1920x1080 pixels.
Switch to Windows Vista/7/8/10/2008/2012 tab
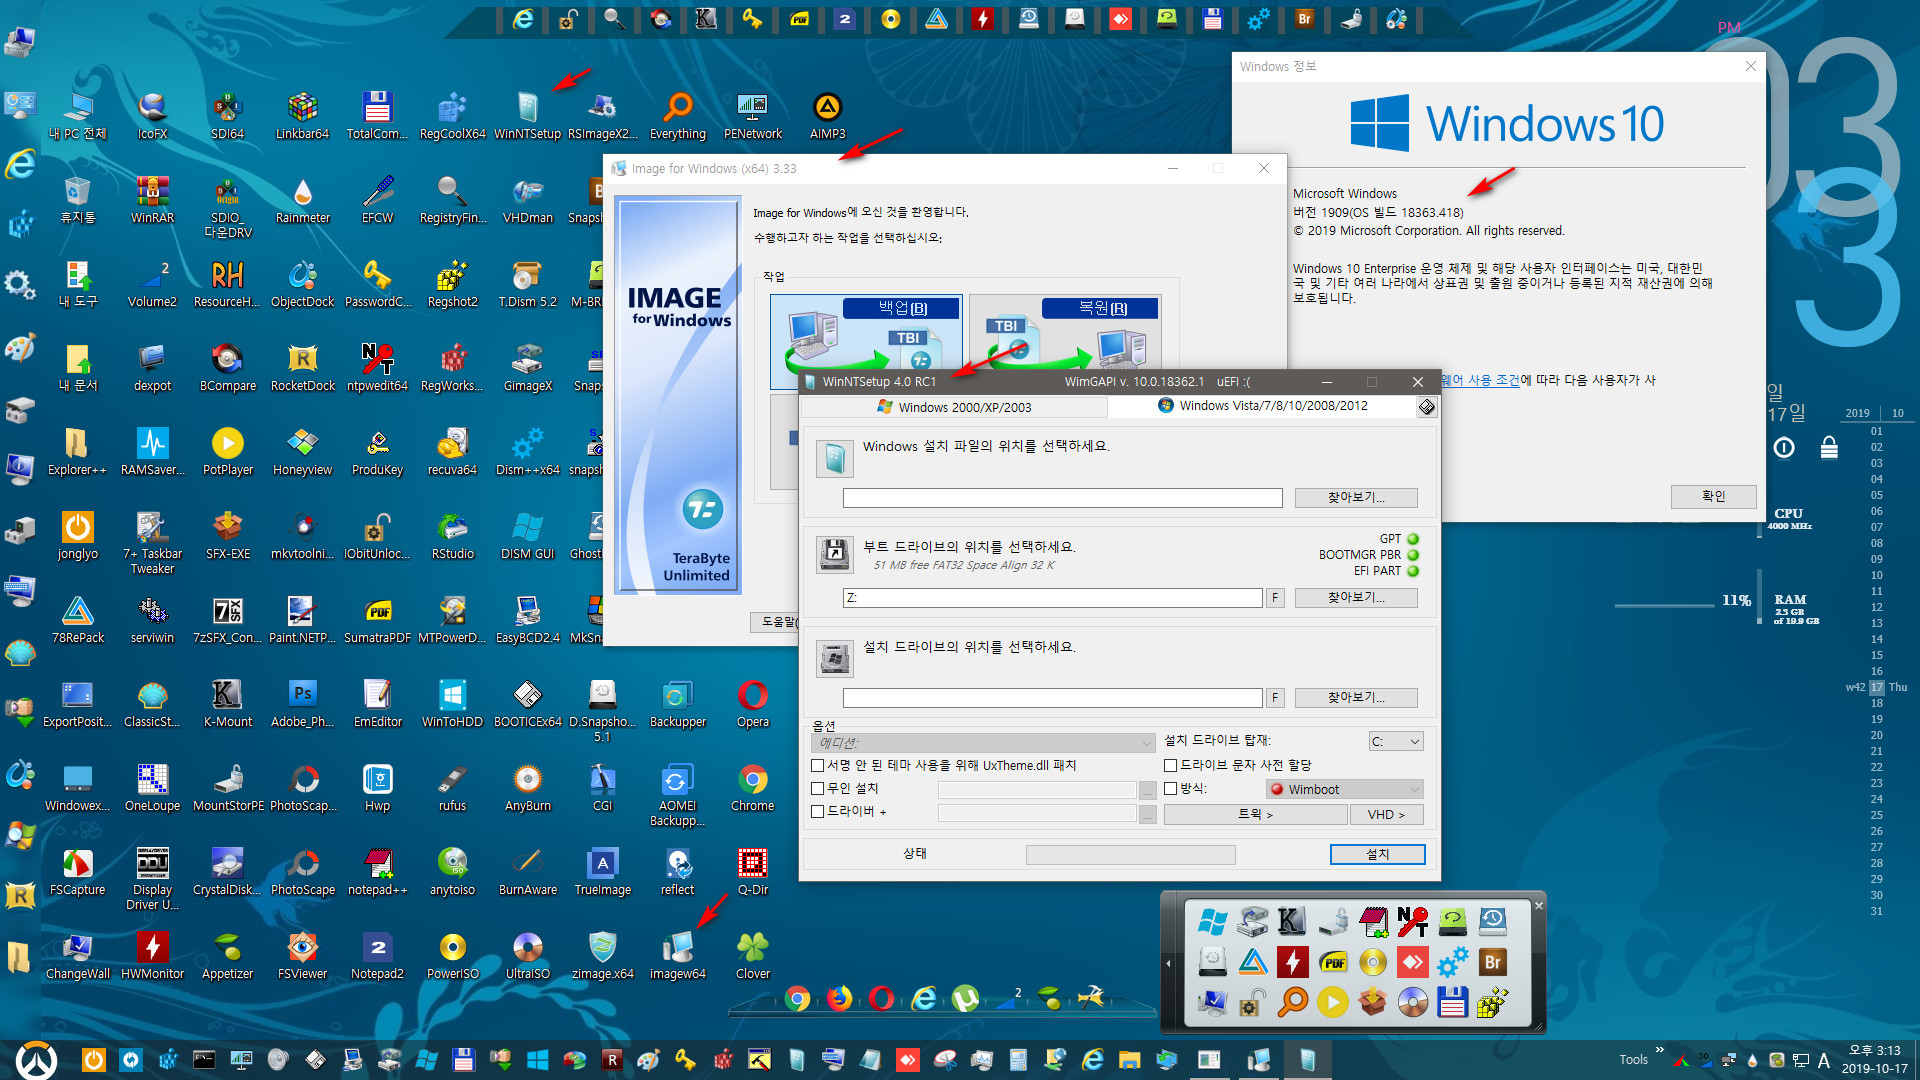tap(1262, 406)
